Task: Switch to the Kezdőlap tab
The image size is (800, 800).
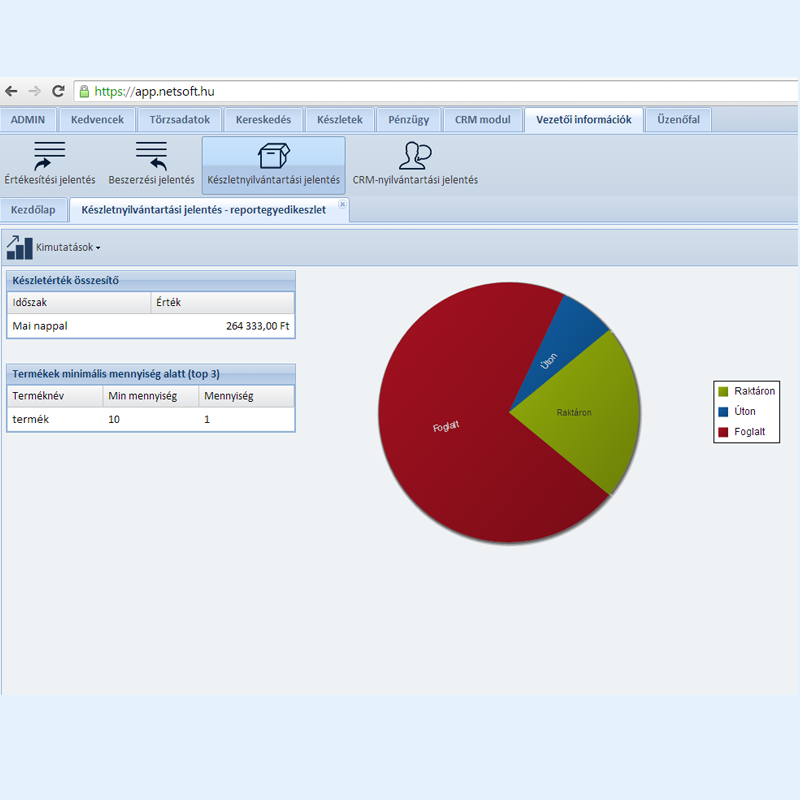Action: click(33, 210)
